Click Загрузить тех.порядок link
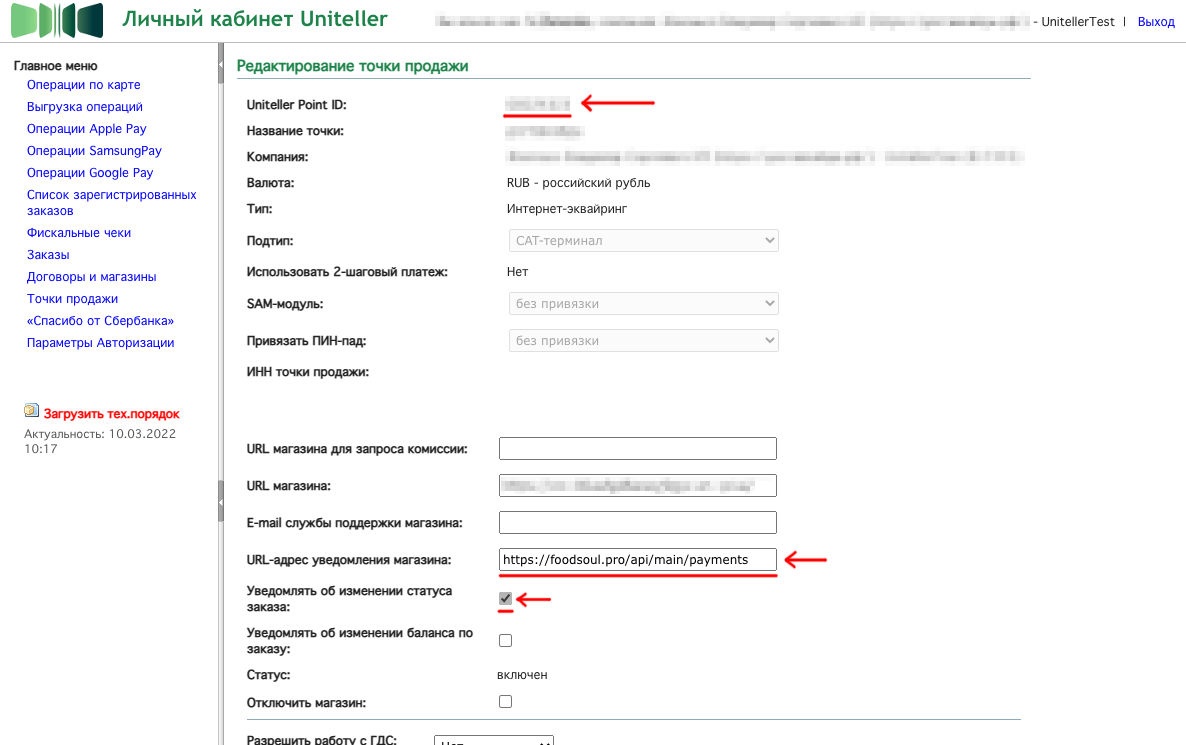The image size is (1186, 745). (111, 413)
